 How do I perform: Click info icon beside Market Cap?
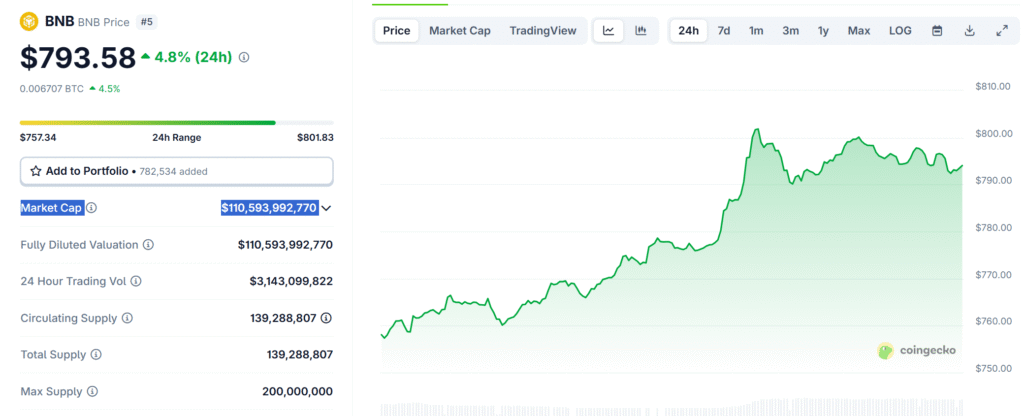pos(92,208)
